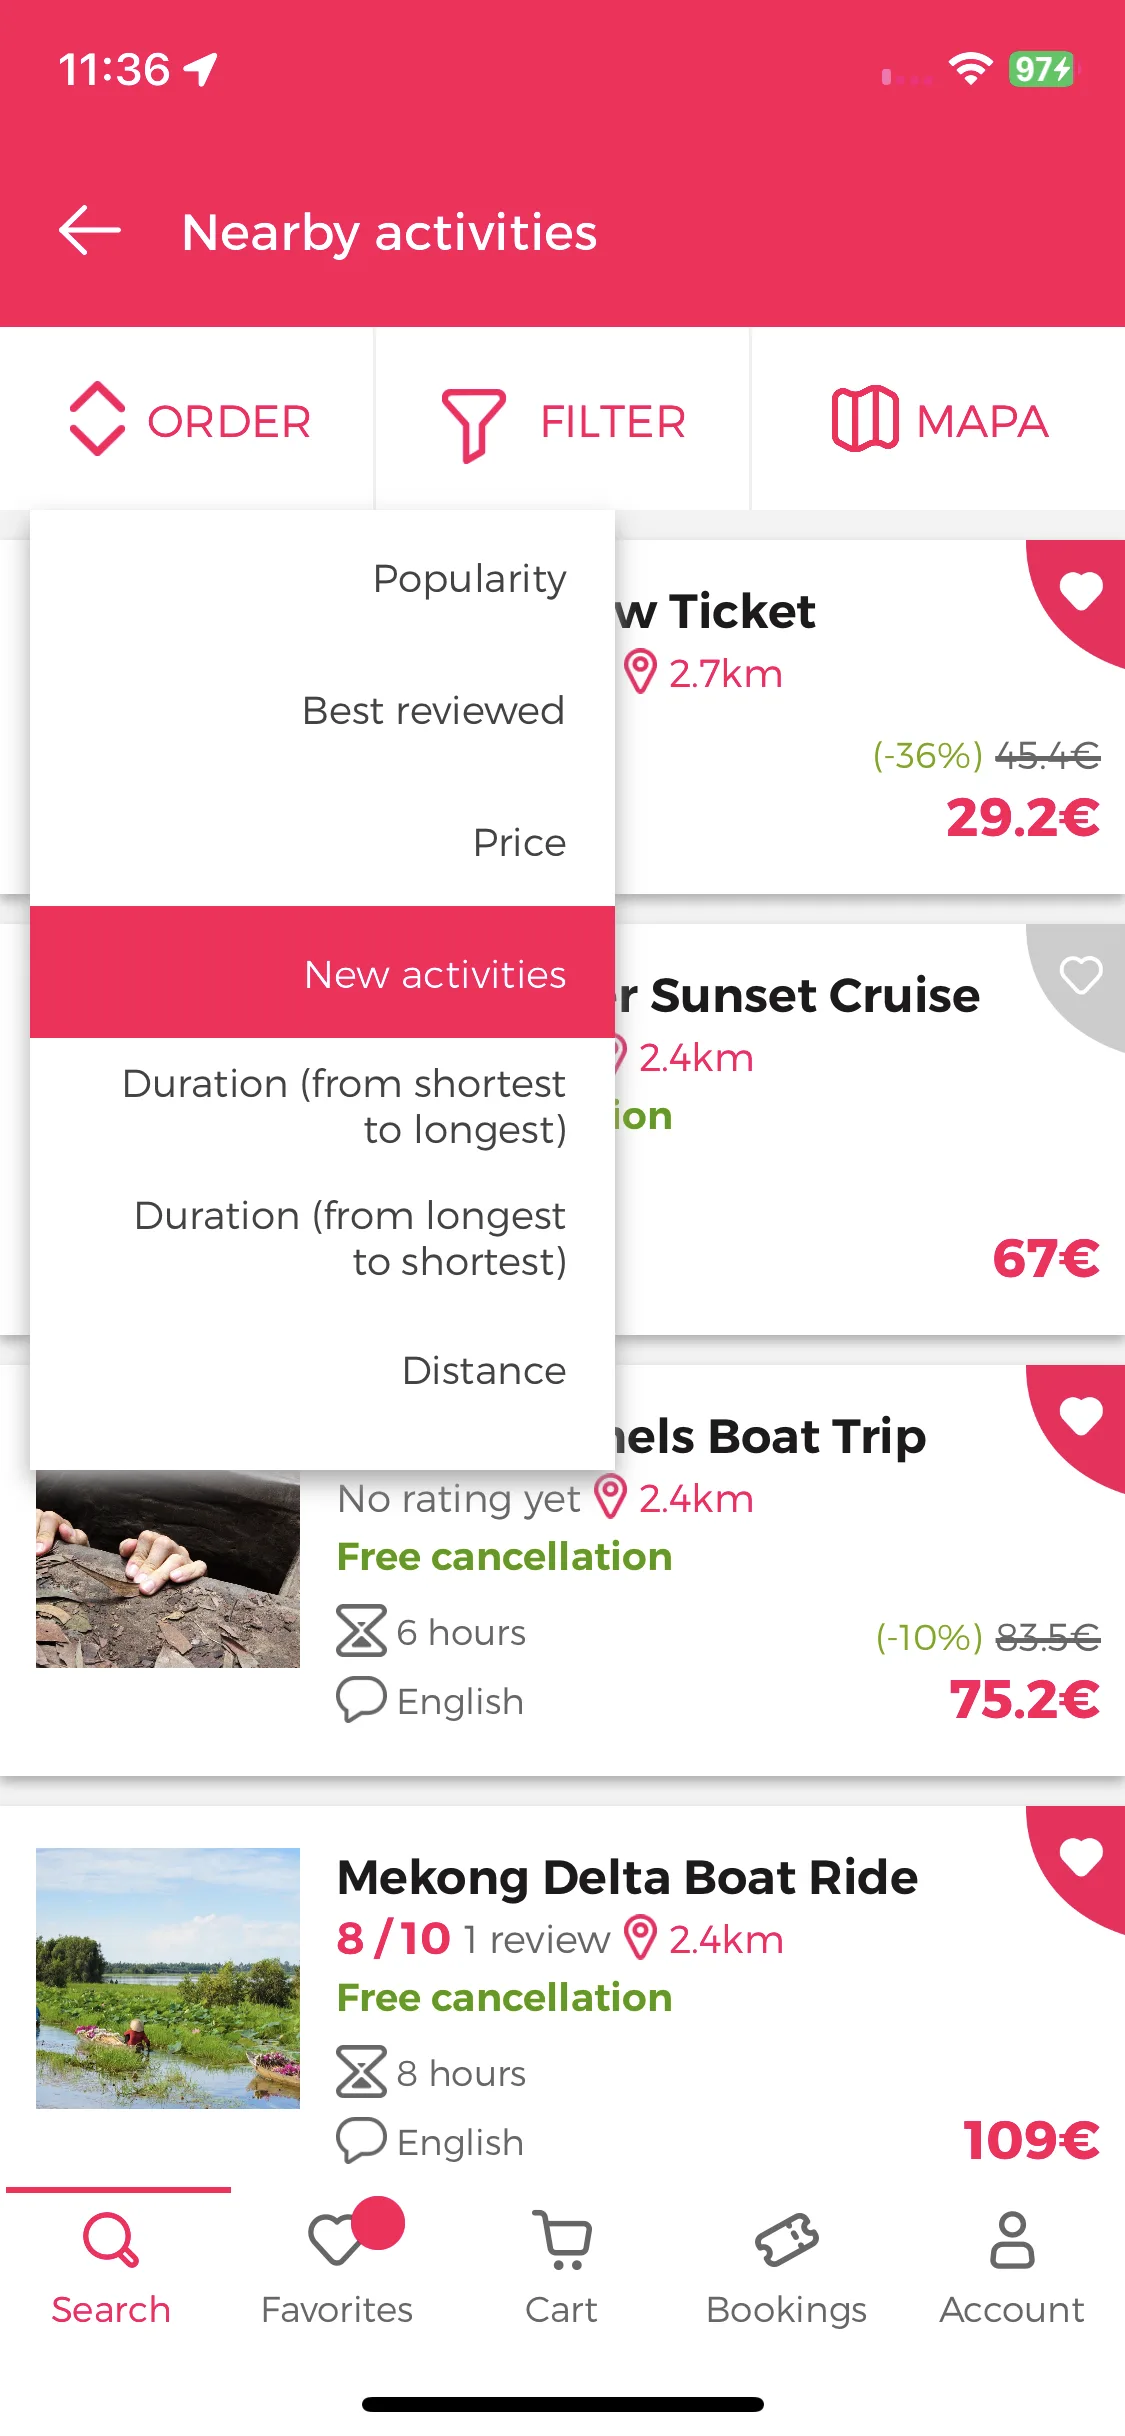Open the MAPA map view
Image resolution: width=1125 pixels, height=2436 pixels.
click(x=939, y=420)
